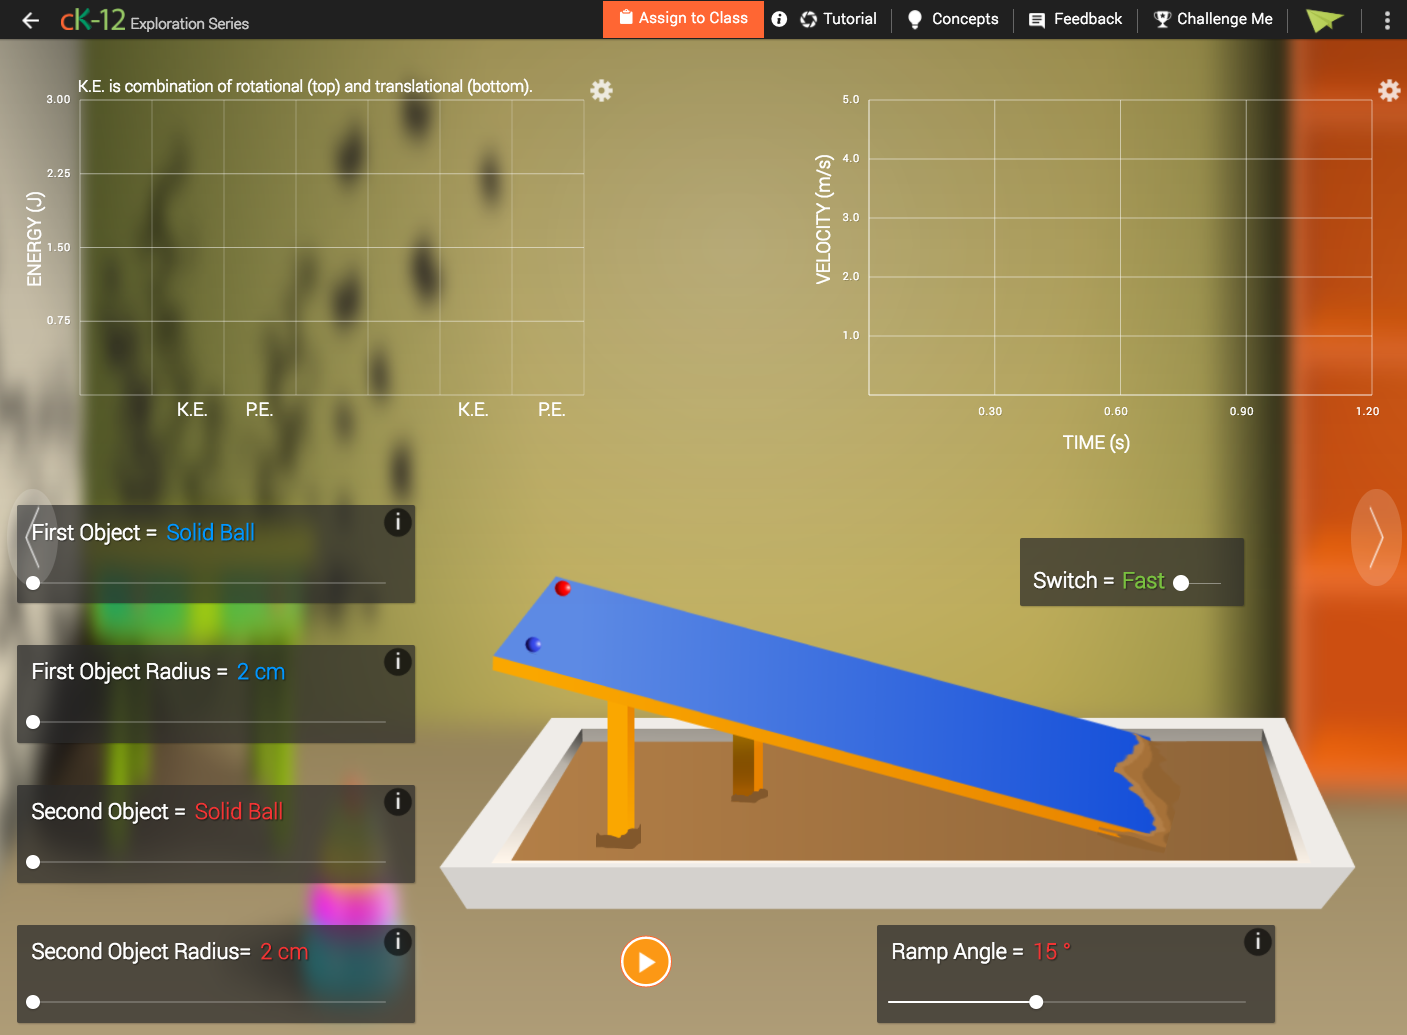The image size is (1407, 1035).
Task: Click the info toggle on Ramp Angle panel
Action: click(1257, 941)
